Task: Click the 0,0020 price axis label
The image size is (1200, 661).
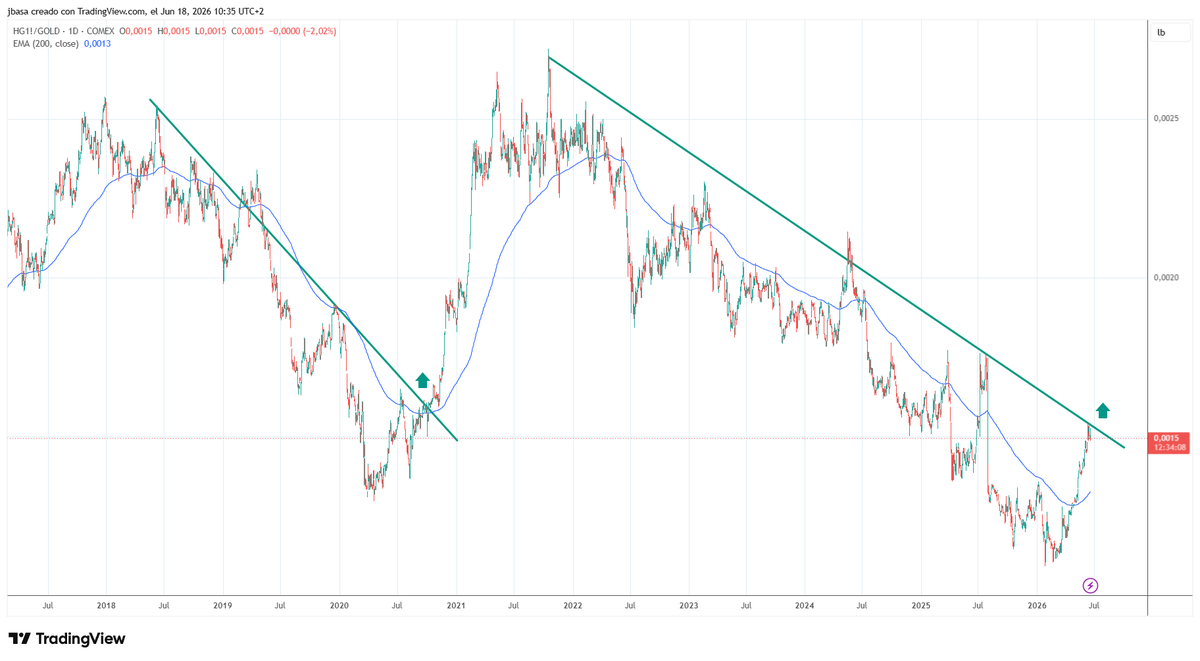Action: click(x=1167, y=278)
